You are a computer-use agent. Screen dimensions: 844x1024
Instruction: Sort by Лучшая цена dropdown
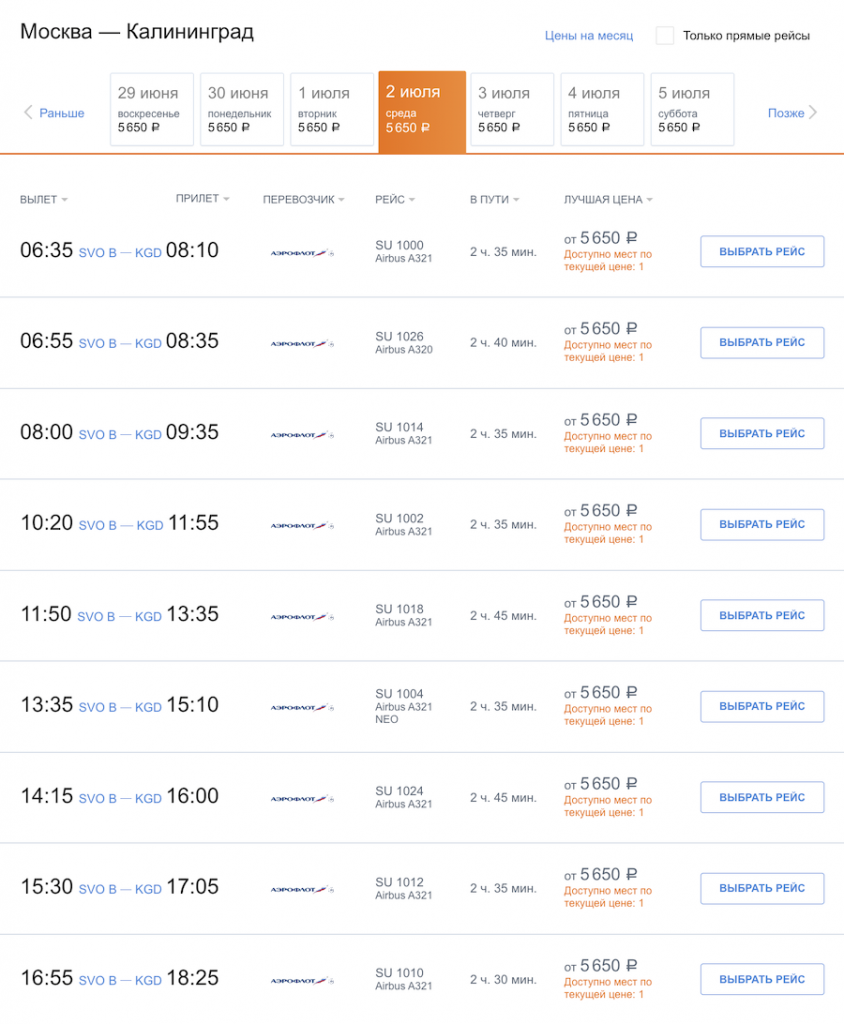[608, 200]
